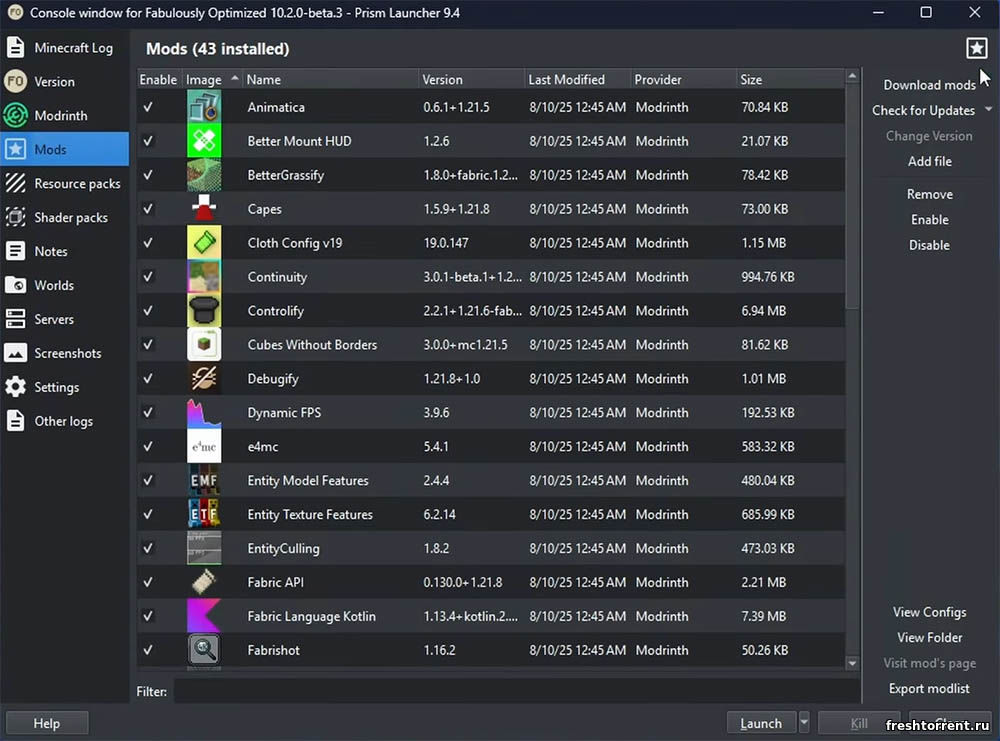Image resolution: width=1000 pixels, height=741 pixels.
Task: Focus the Filter text field
Action: pos(516,690)
